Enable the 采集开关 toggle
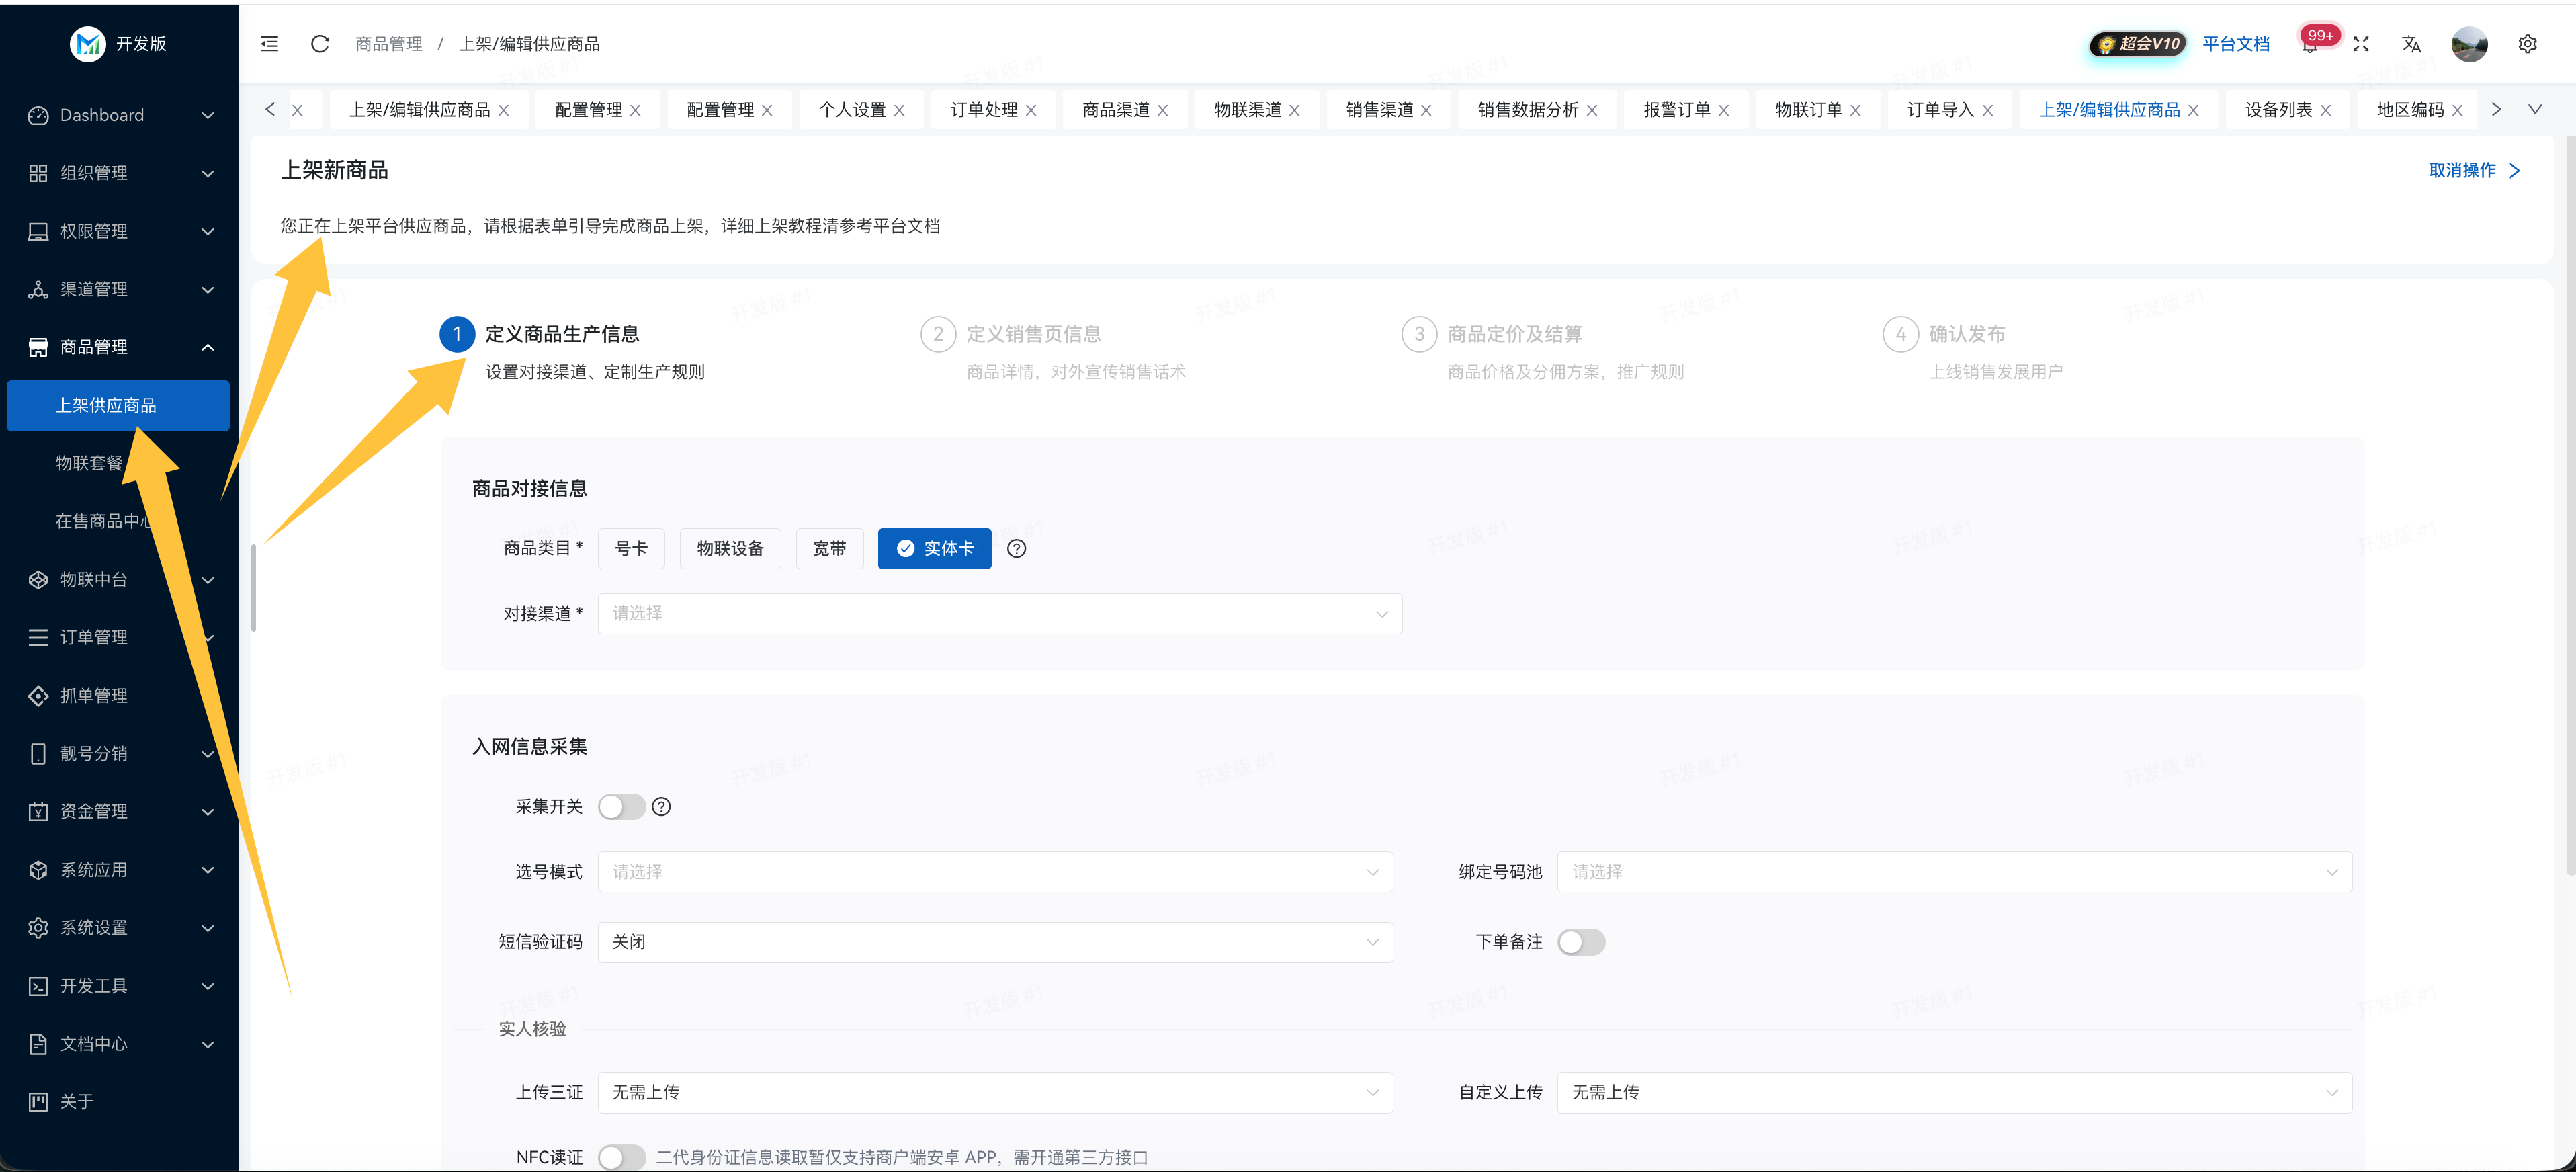Viewport: 2576px width, 1172px height. 621,807
